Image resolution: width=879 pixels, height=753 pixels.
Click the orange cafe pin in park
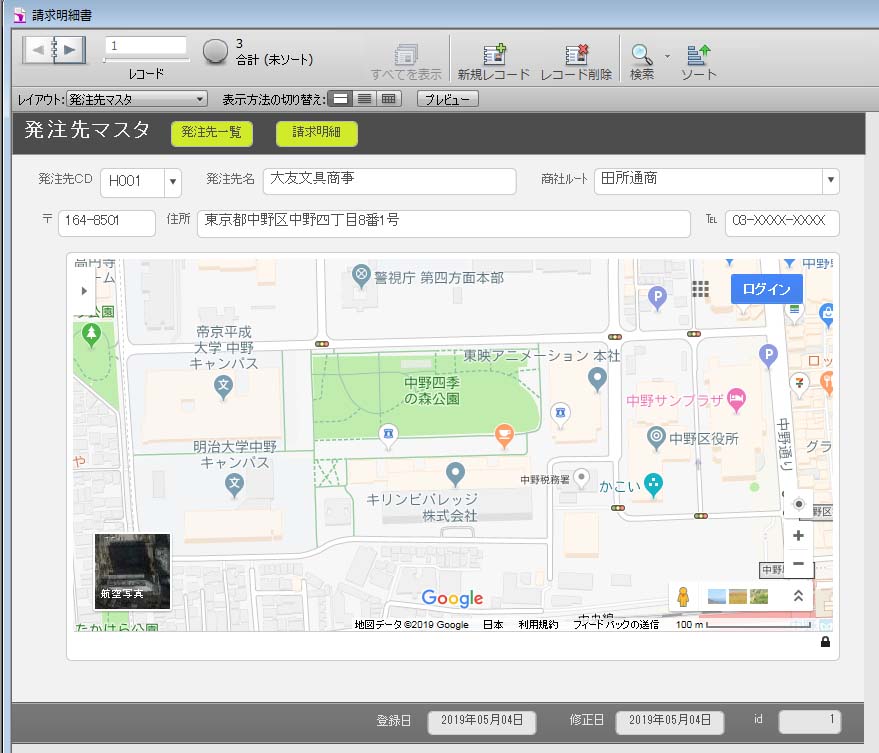tap(504, 436)
